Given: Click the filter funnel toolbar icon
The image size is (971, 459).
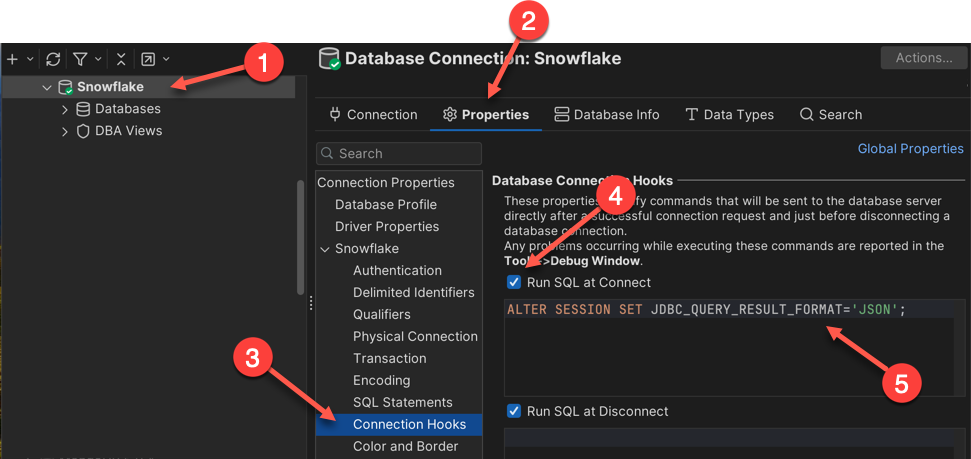Looking at the screenshot, I should 80,59.
